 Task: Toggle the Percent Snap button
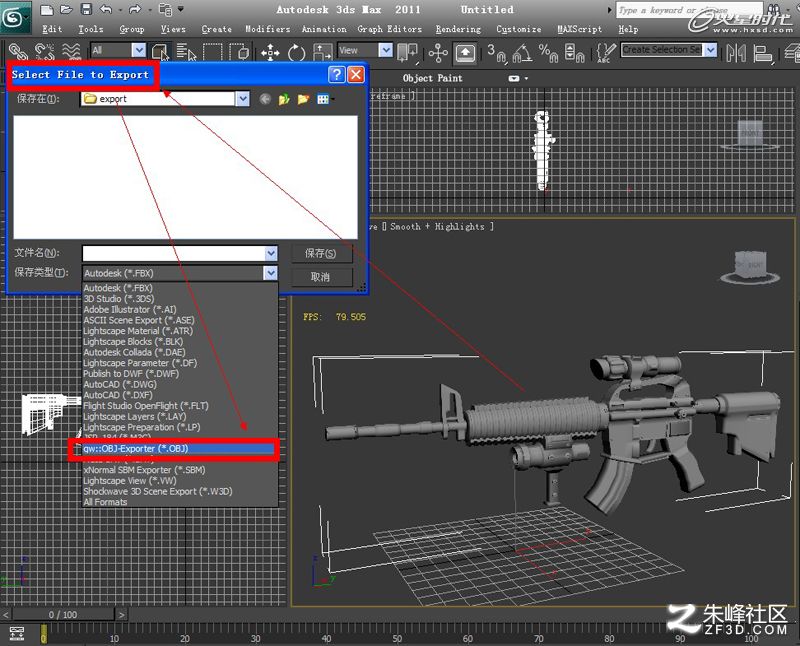tap(548, 52)
